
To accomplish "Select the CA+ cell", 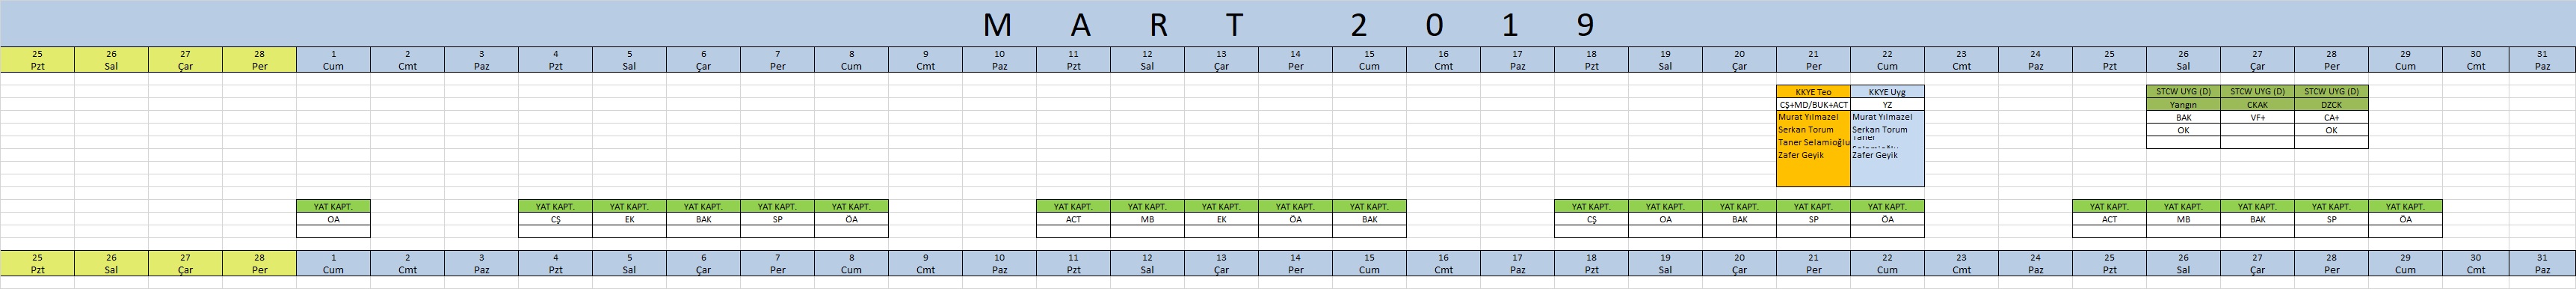I will [x=2331, y=117].
